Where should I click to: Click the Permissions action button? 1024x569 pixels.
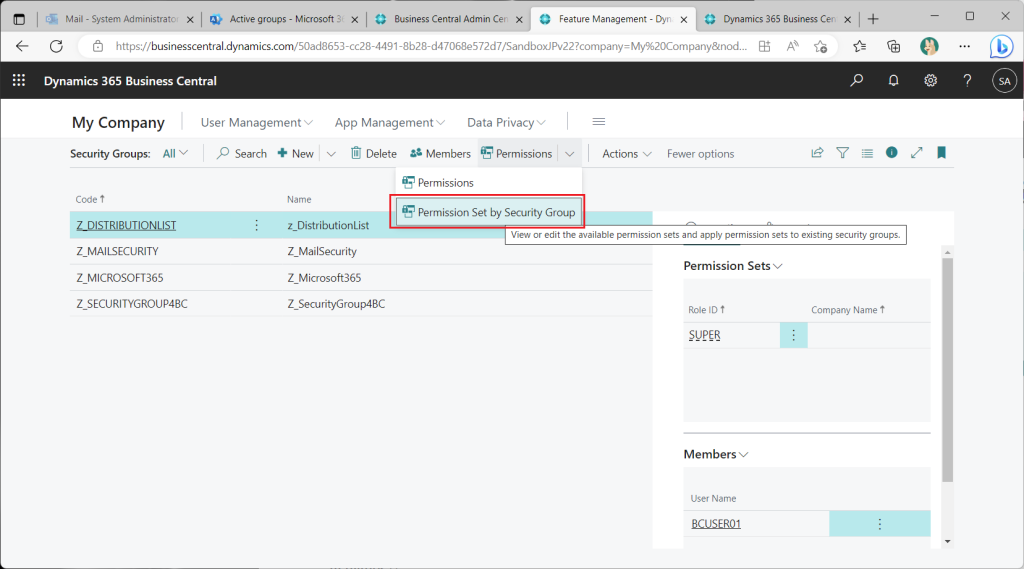pyautogui.click(x=517, y=154)
